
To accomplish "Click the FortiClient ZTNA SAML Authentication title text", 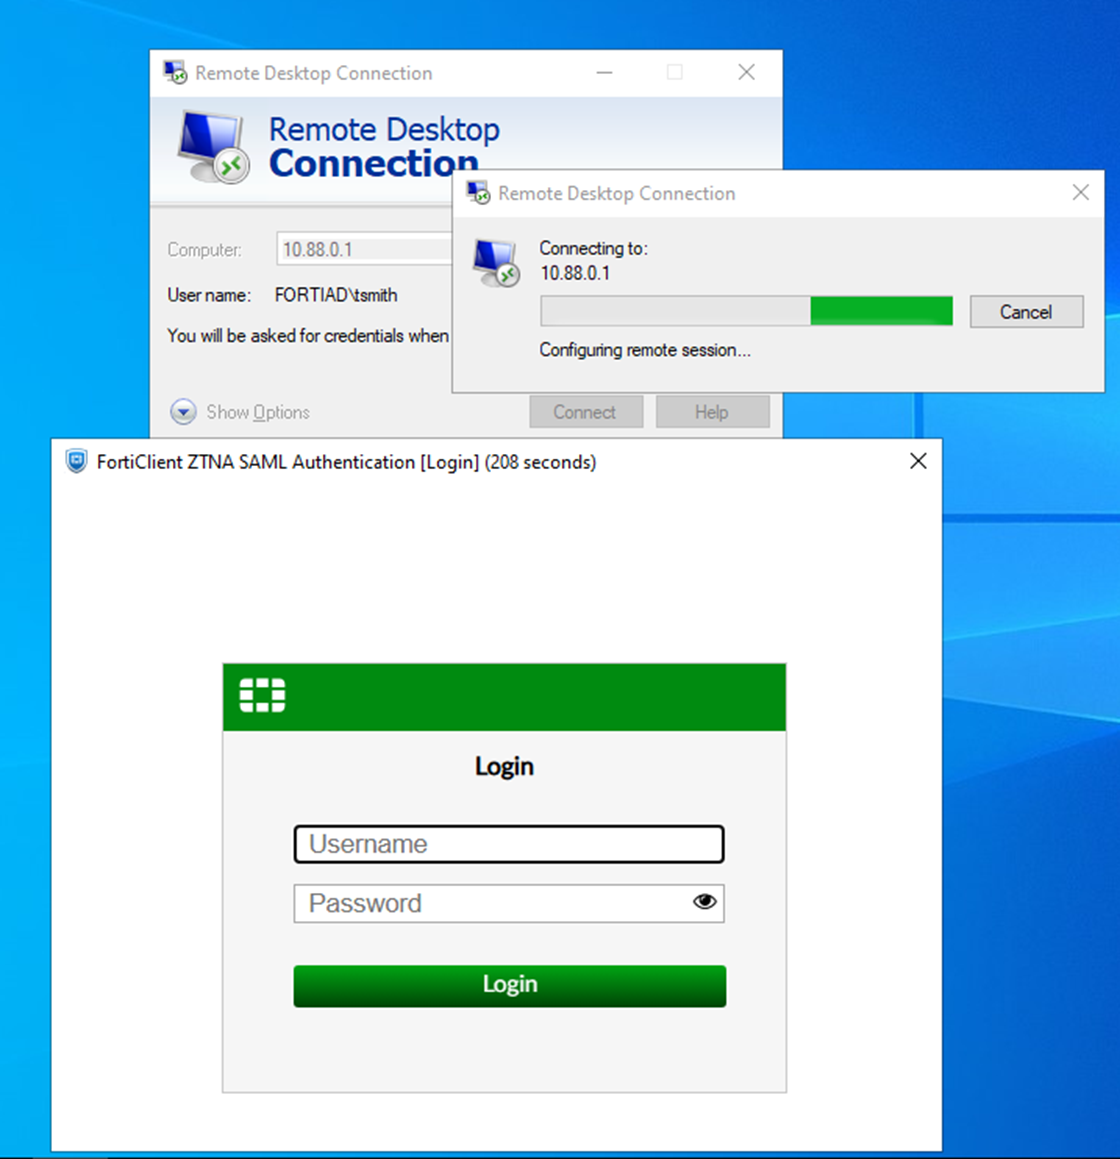I will pos(346,462).
